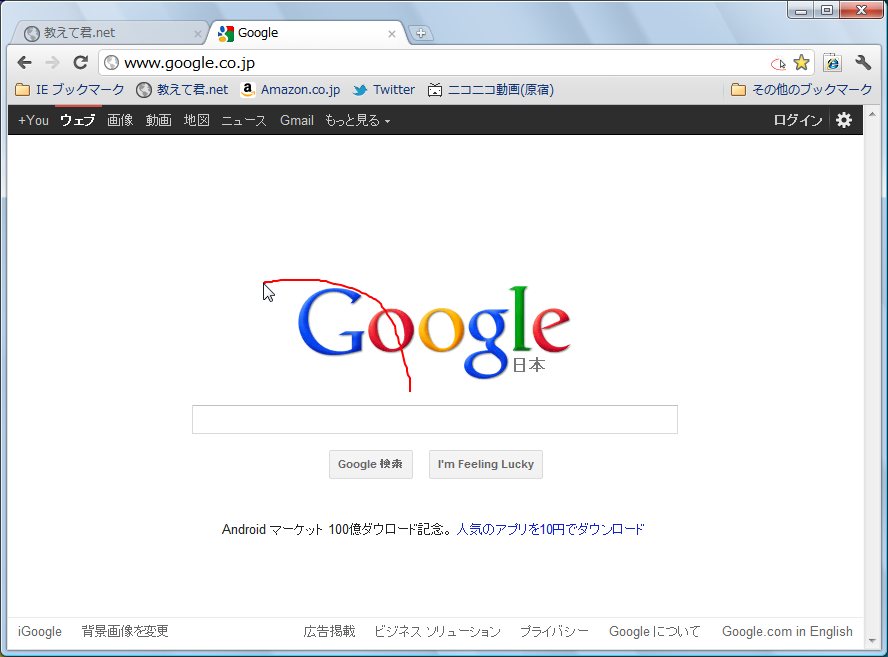
Task: Close the Google tab
Action: 391,34
